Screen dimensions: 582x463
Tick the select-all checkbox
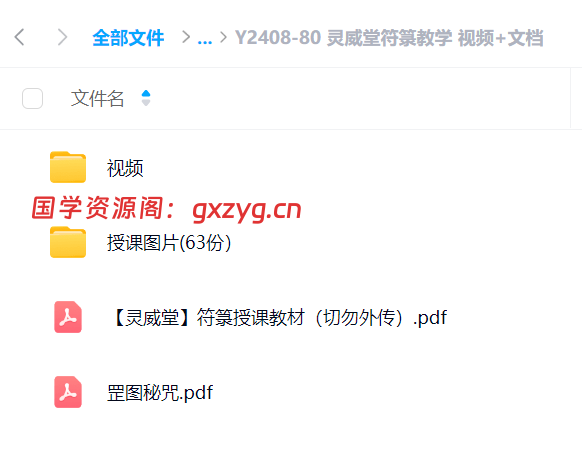click(32, 98)
